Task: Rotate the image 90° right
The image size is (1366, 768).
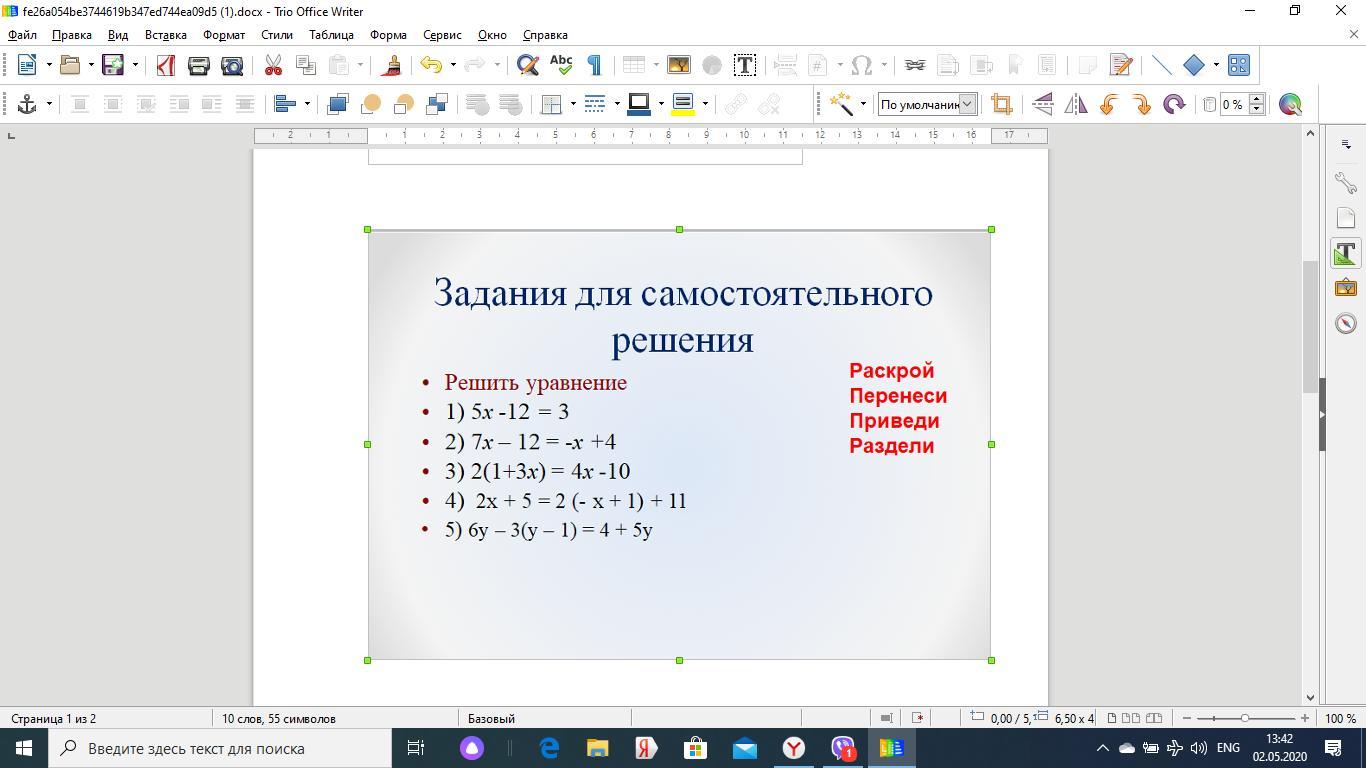Action: (x=1141, y=104)
